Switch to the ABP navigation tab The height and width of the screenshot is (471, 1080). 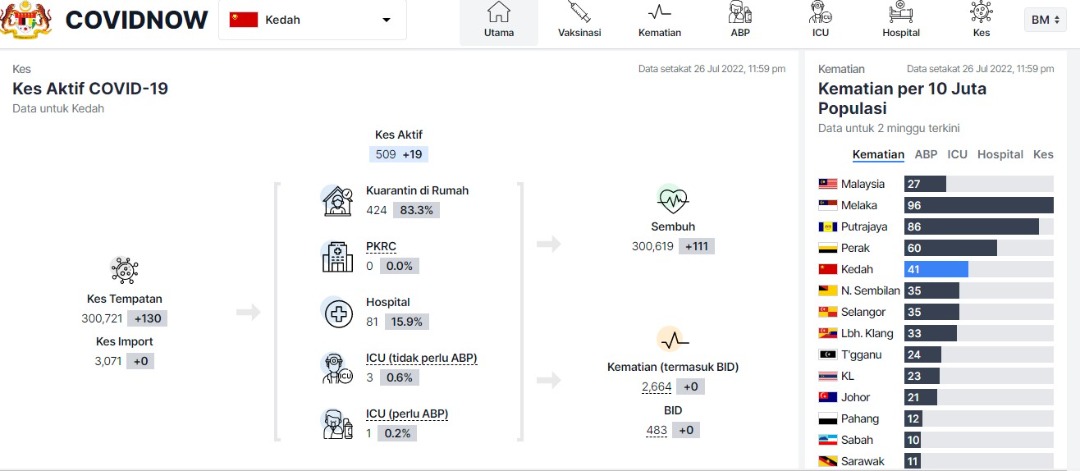pos(740,21)
